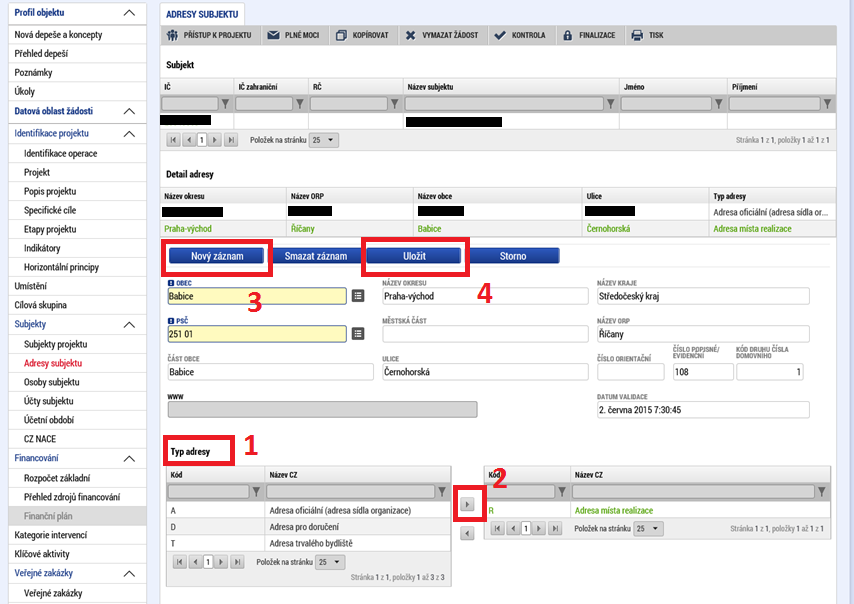Click filter icon of Jméno column

point(718,103)
